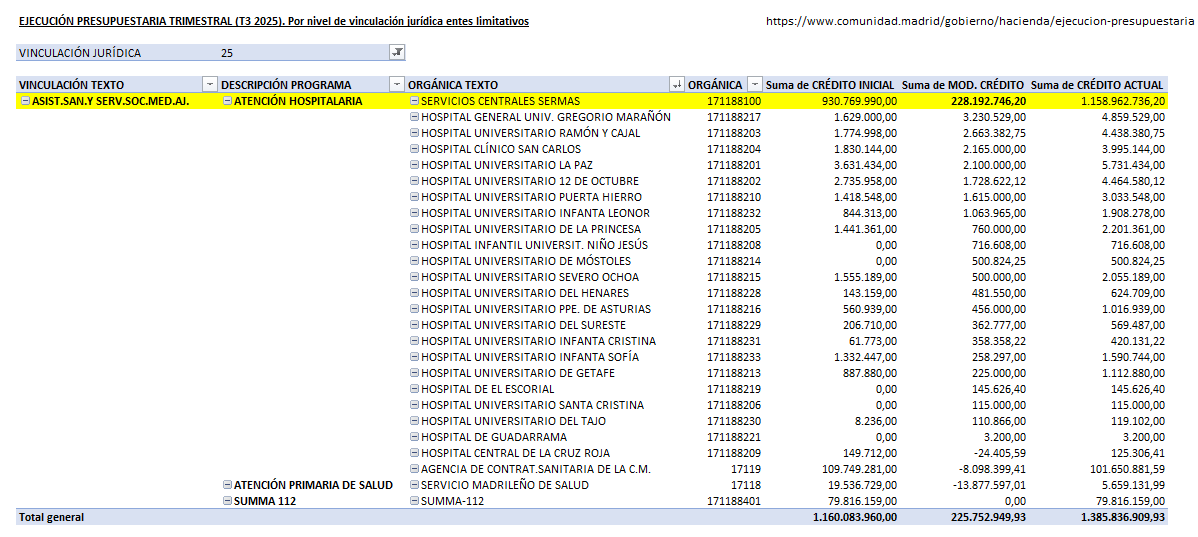The image size is (1198, 537).
Task: Select orgánica code 171188401 cell
Action: 733,501
